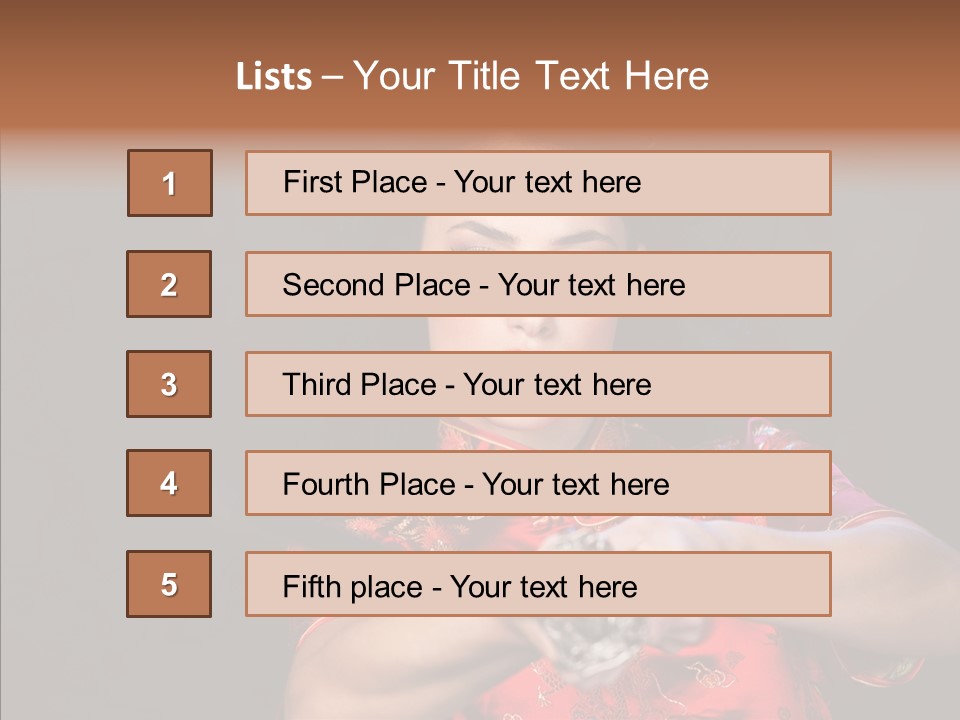Click the slide title text

[472, 76]
